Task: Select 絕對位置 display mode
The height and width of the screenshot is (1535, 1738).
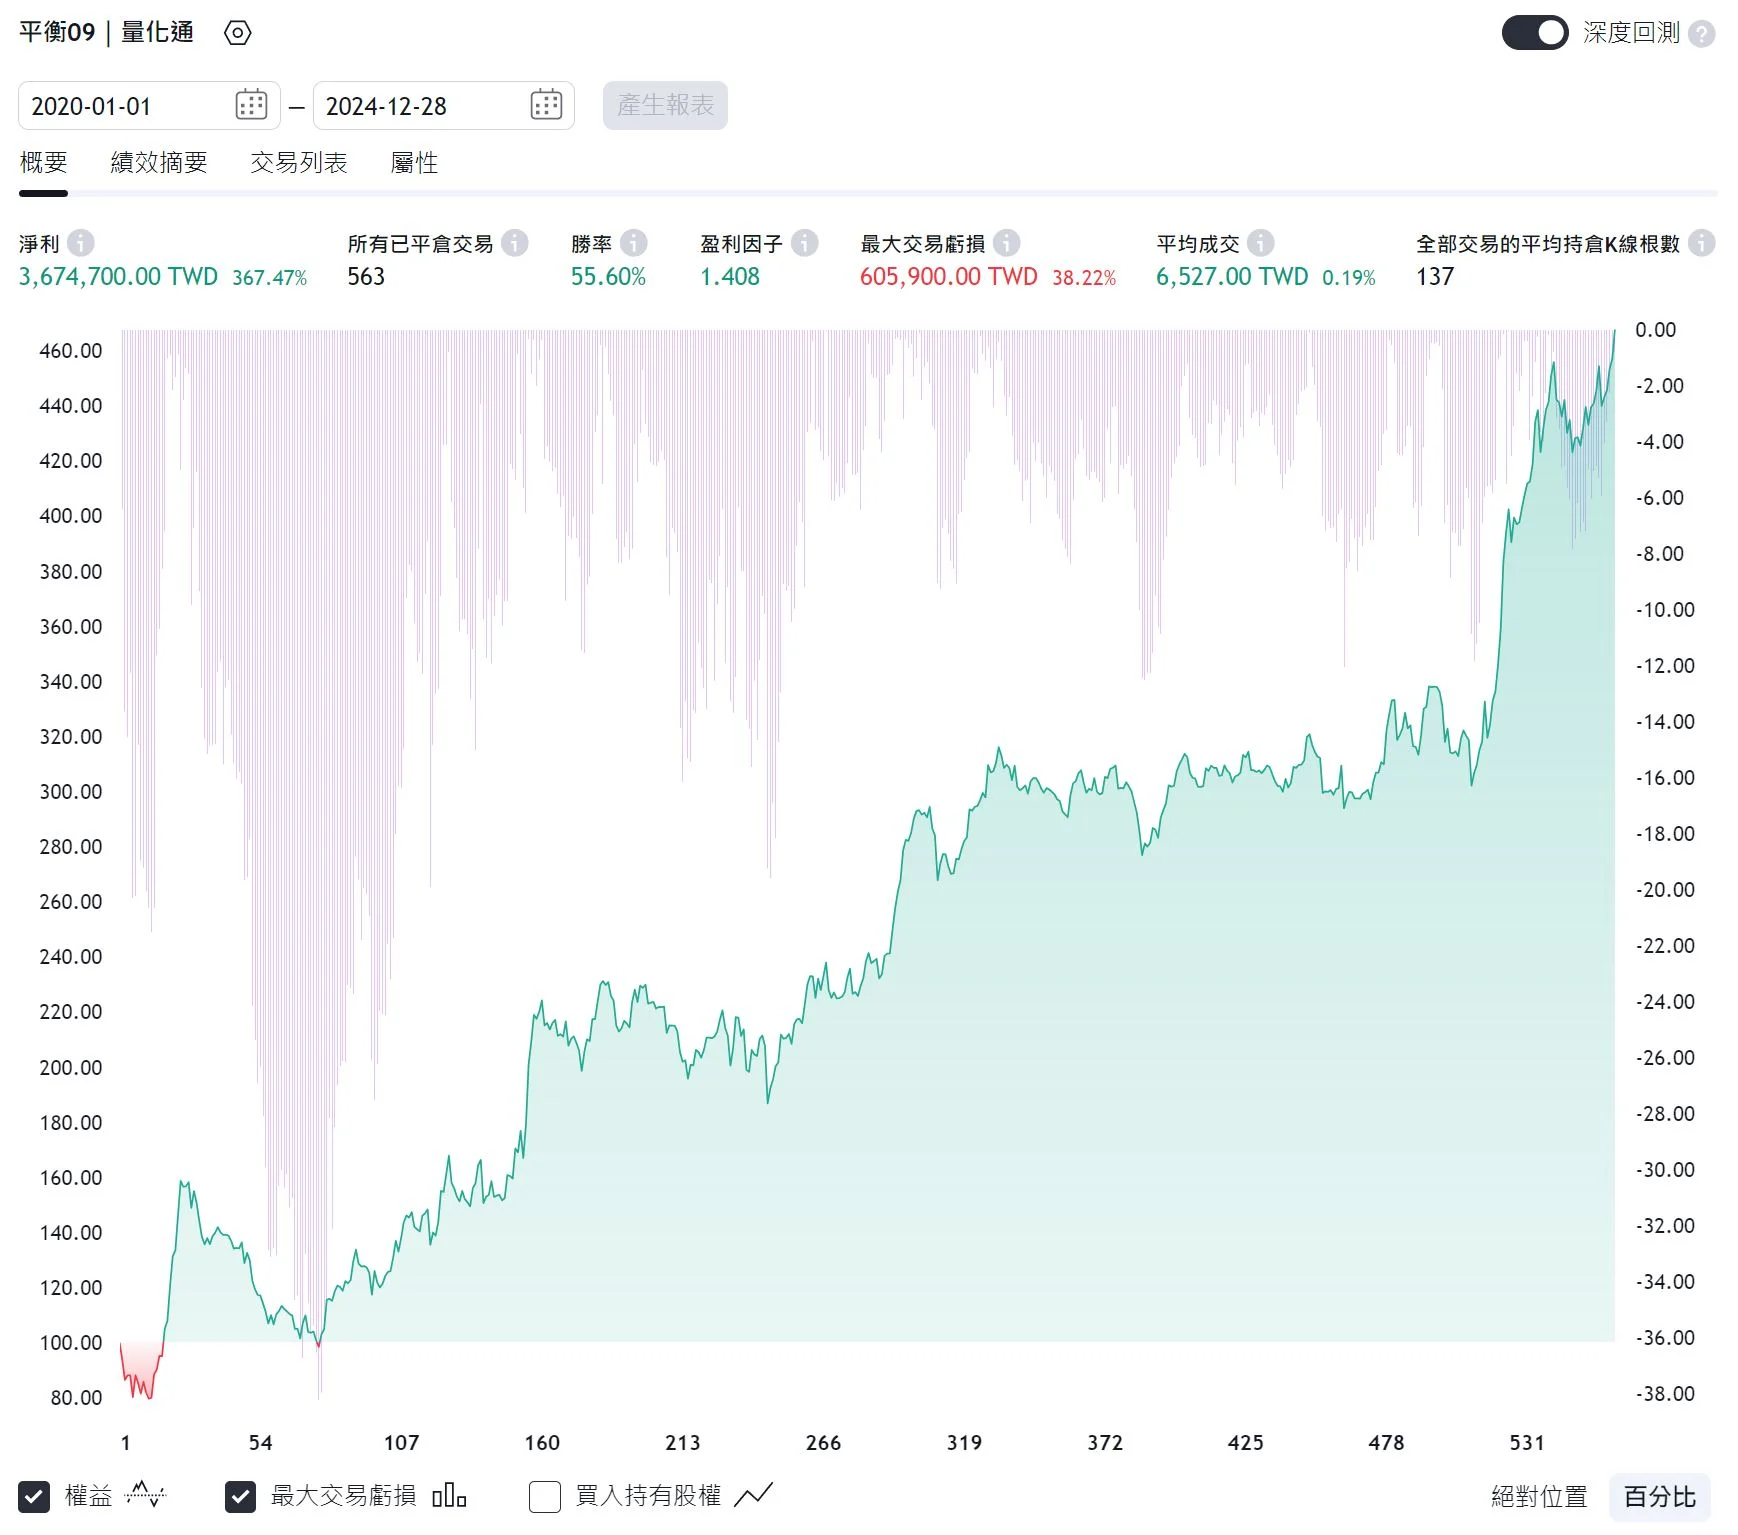Action: coord(1539,1497)
